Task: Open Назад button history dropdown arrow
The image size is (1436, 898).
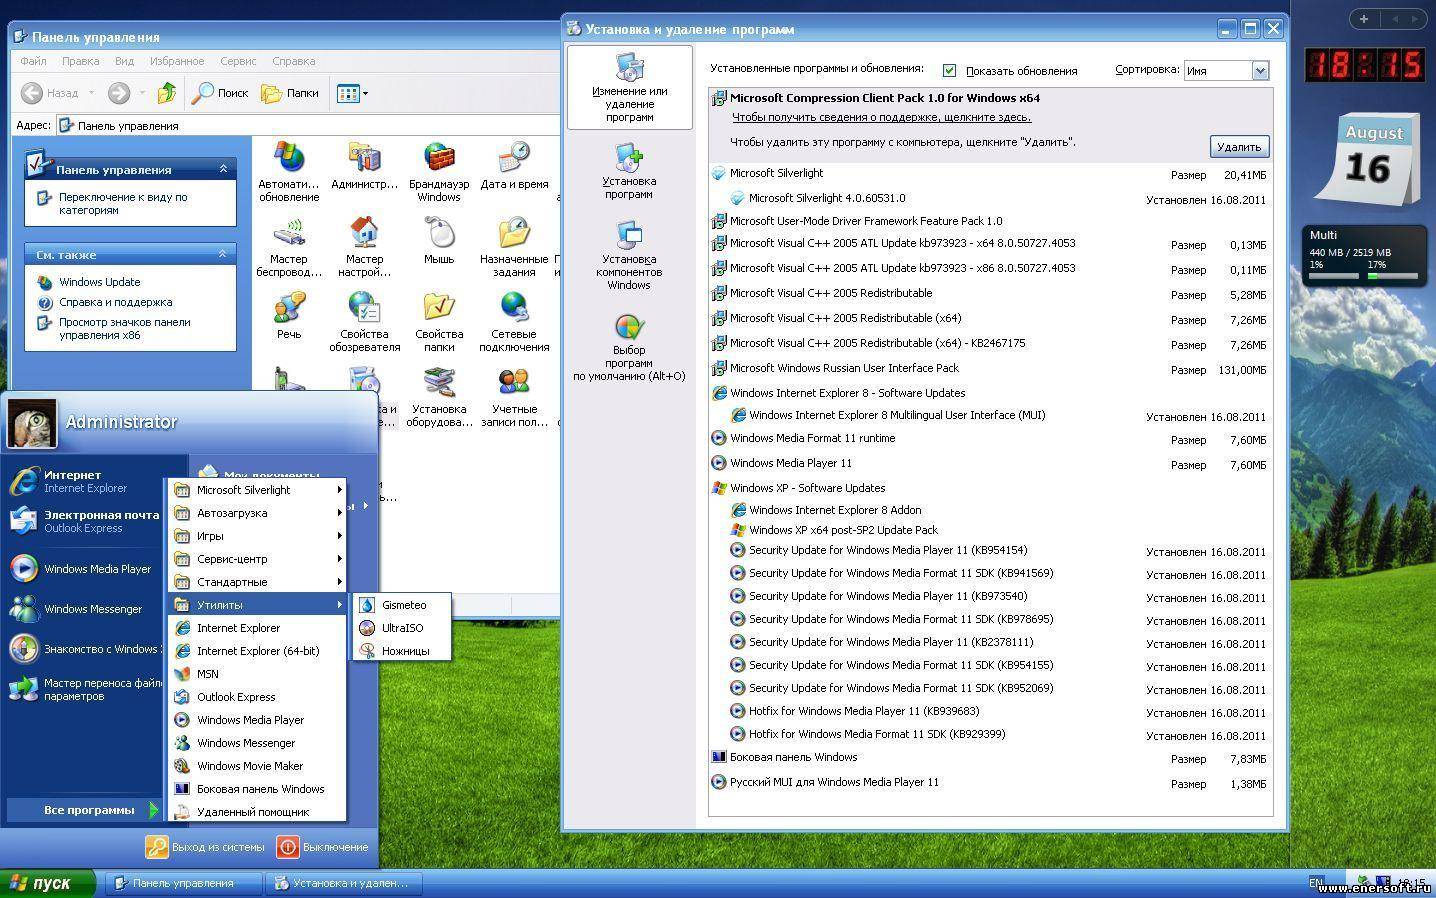Action: pyautogui.click(x=91, y=93)
